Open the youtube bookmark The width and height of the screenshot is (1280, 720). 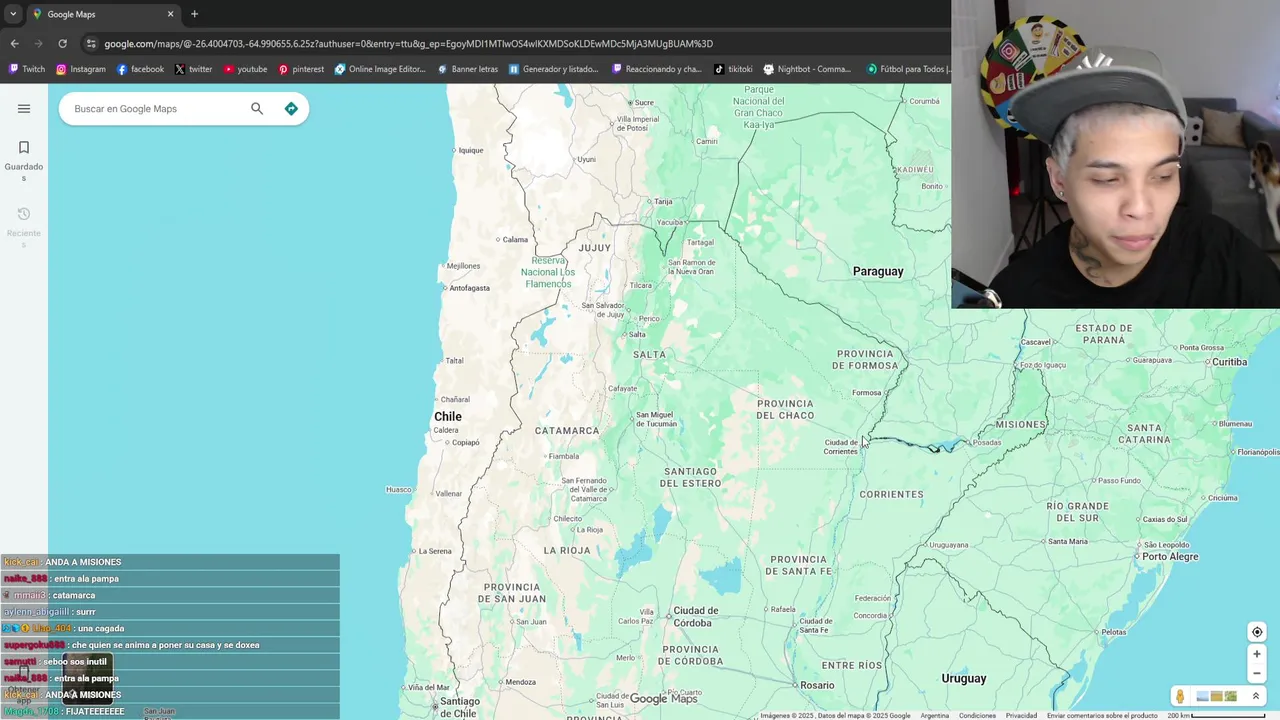pos(245,69)
